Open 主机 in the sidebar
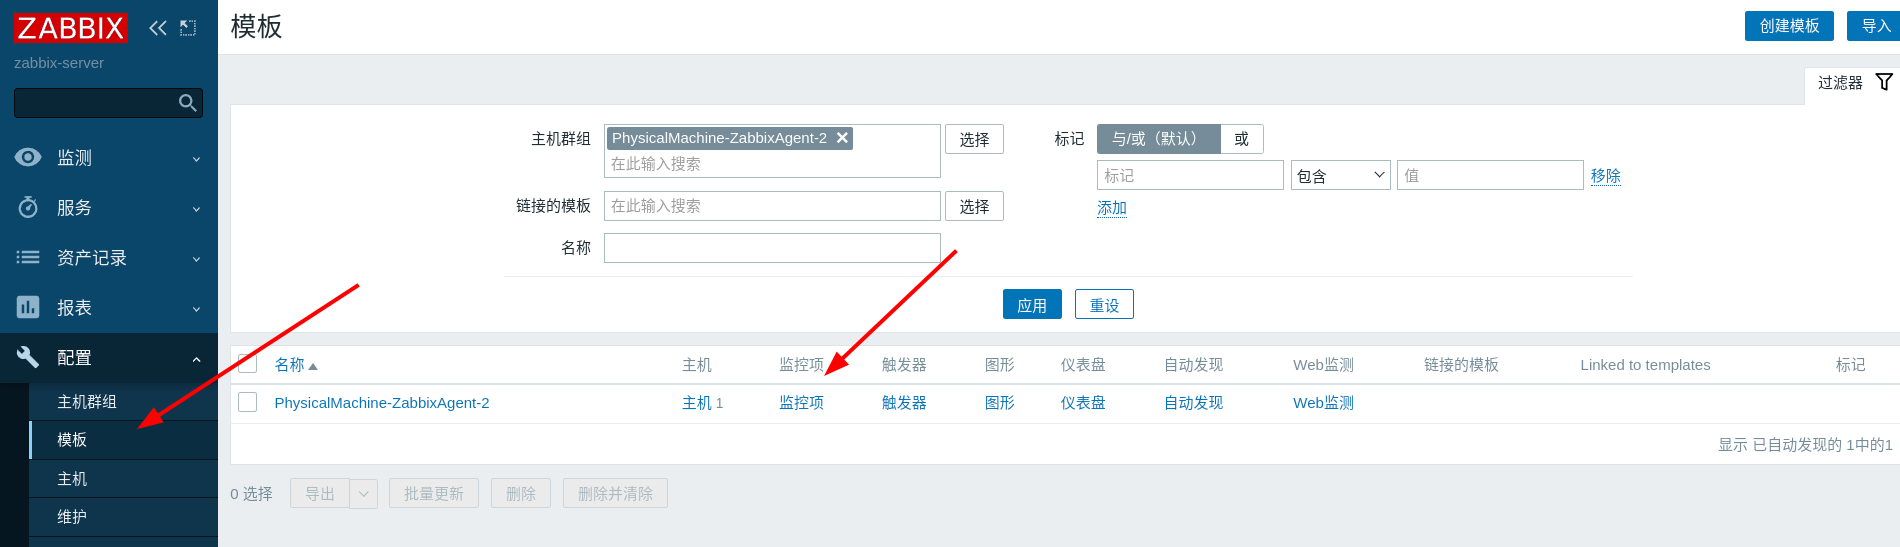 [x=124, y=478]
